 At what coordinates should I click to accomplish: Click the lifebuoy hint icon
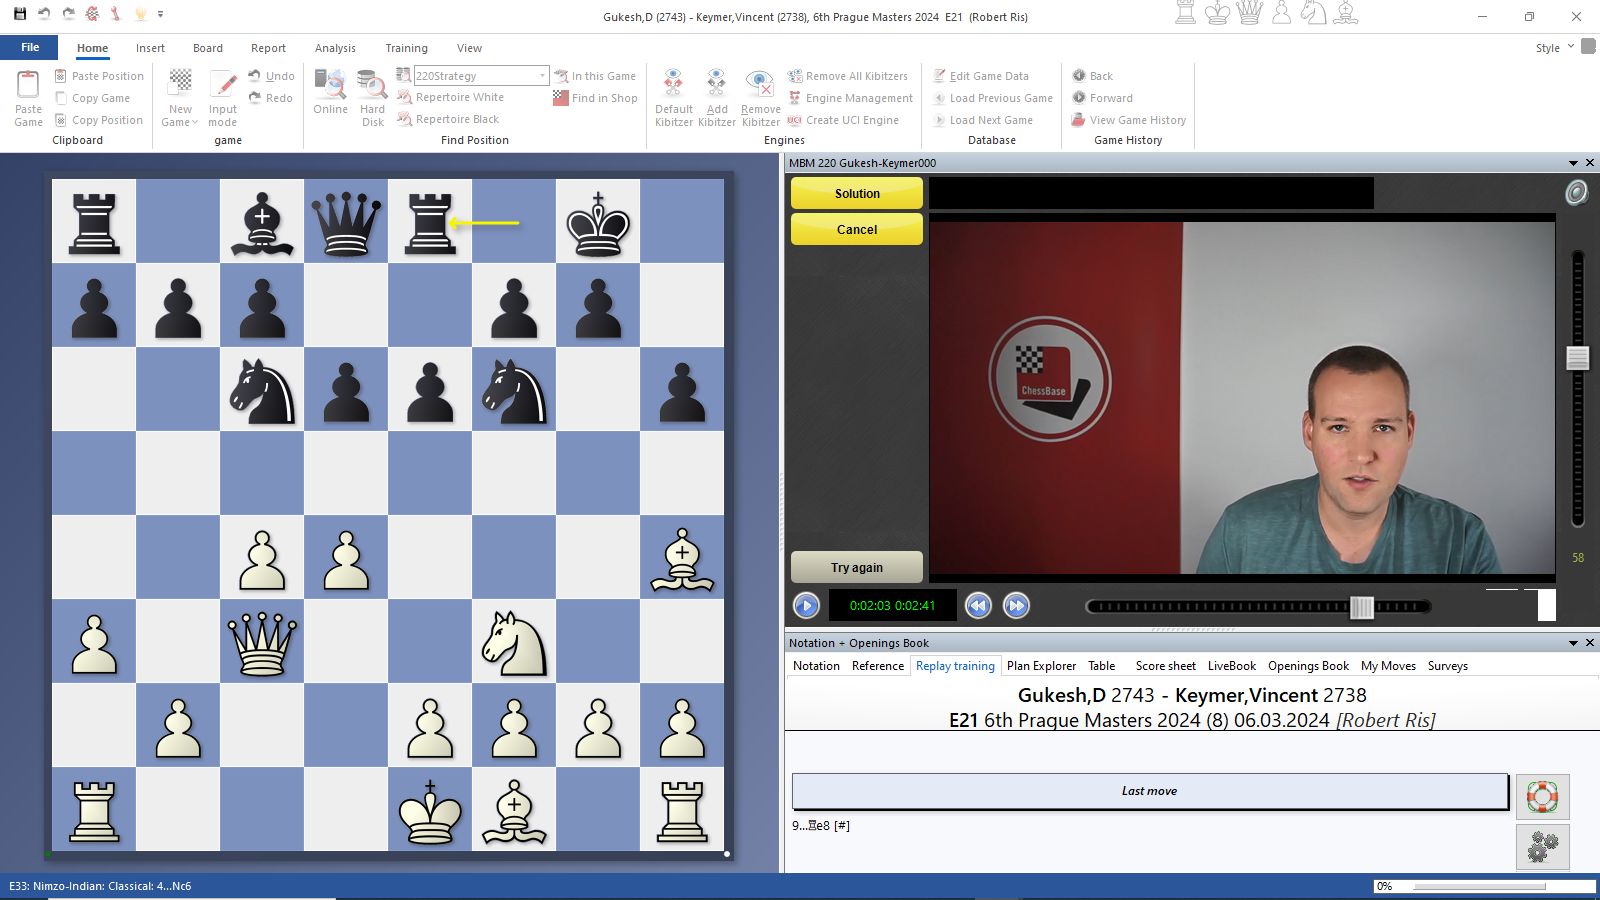[x=1542, y=797]
